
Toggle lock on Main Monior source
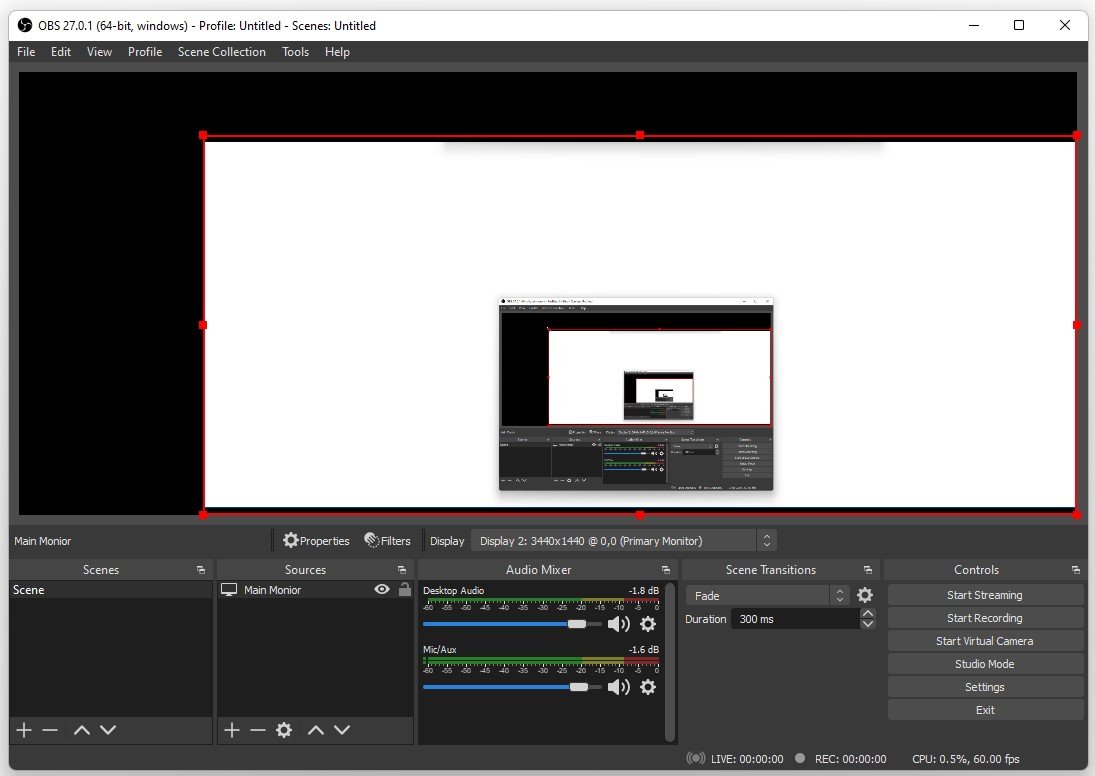(404, 590)
